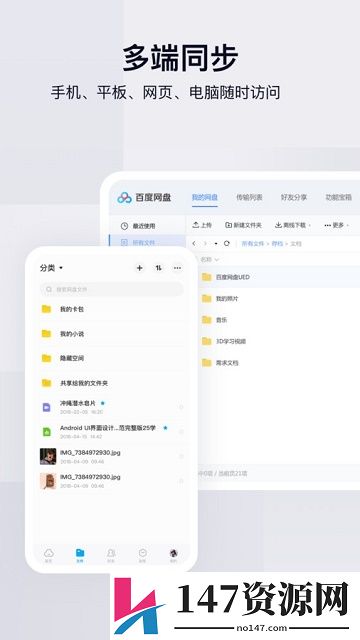Tap the messages bubble tab in bottom bar
This screenshot has width=360, height=640.
click(x=142, y=555)
